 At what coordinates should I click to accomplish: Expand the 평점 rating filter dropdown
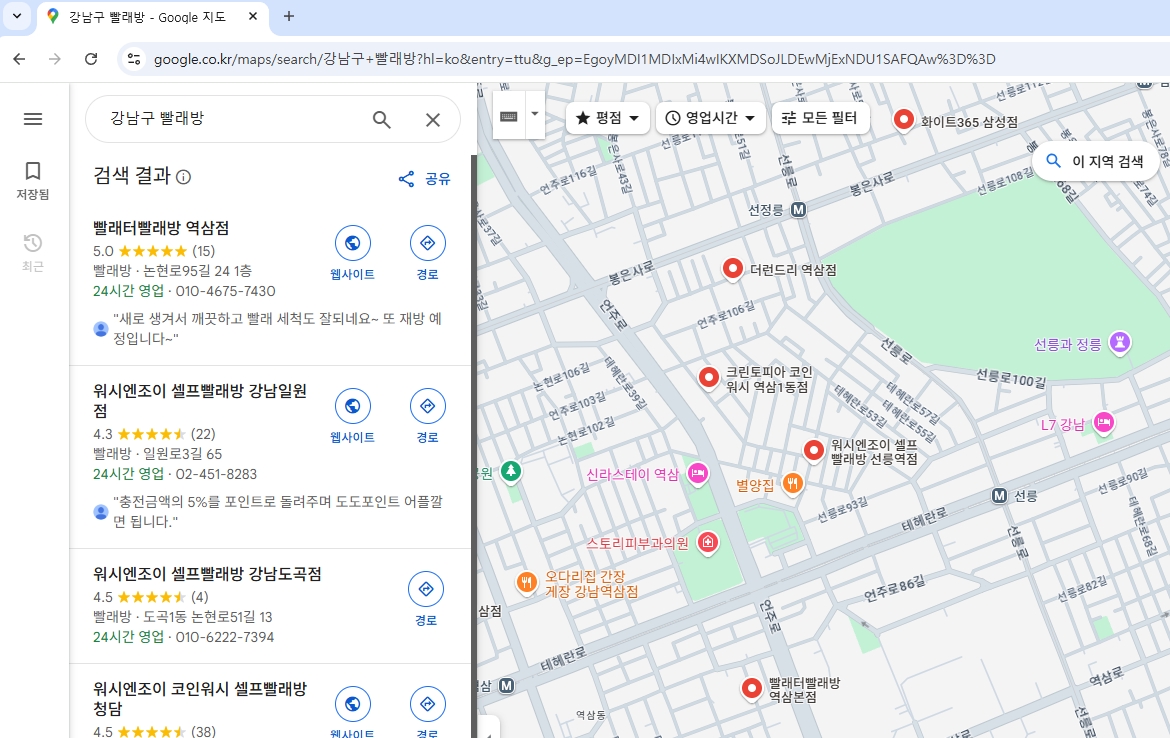[x=608, y=118]
